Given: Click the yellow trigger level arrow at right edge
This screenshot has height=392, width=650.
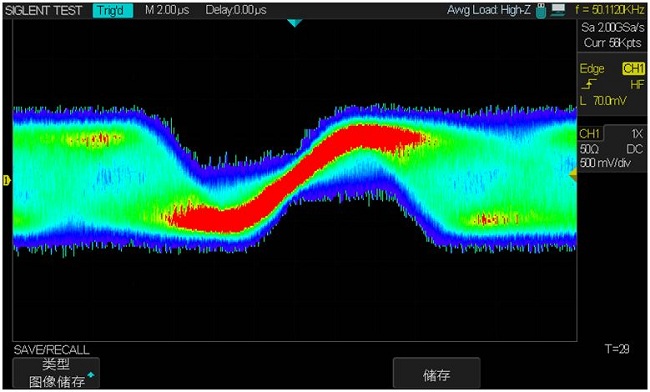Looking at the screenshot, I should tap(573, 175).
